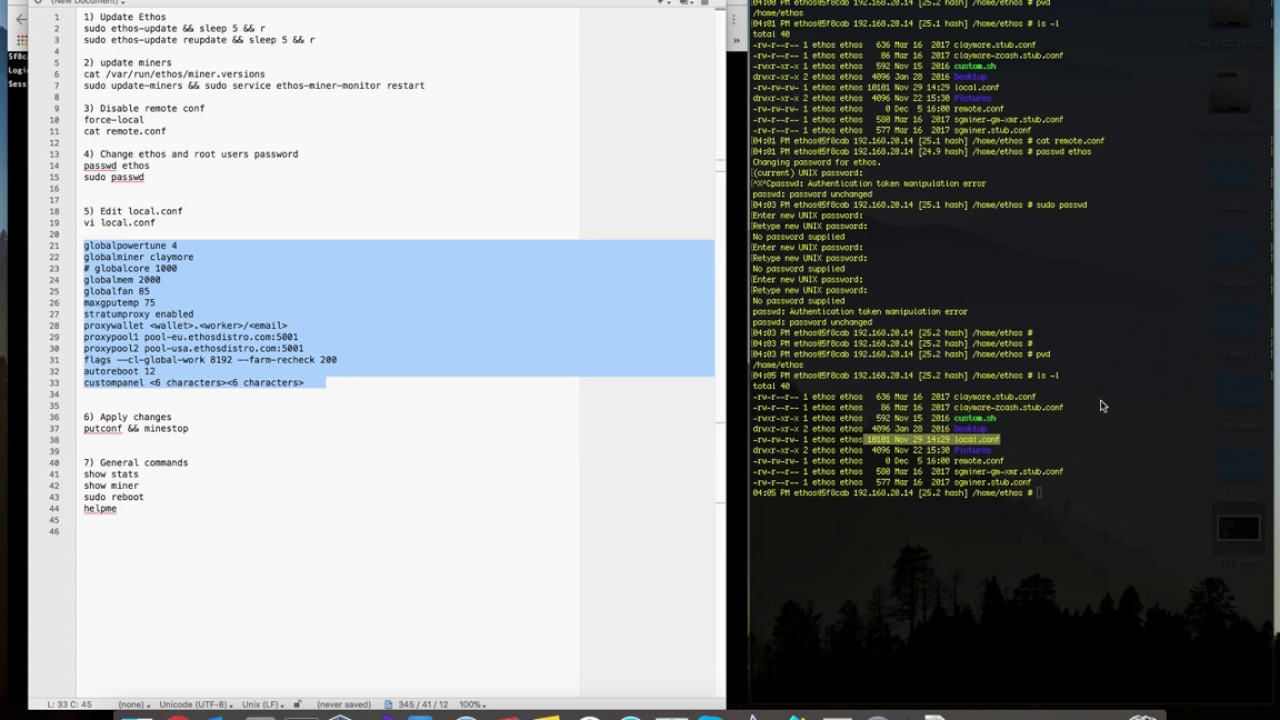
Task: Click the document statistics icon in status bar
Action: point(389,704)
